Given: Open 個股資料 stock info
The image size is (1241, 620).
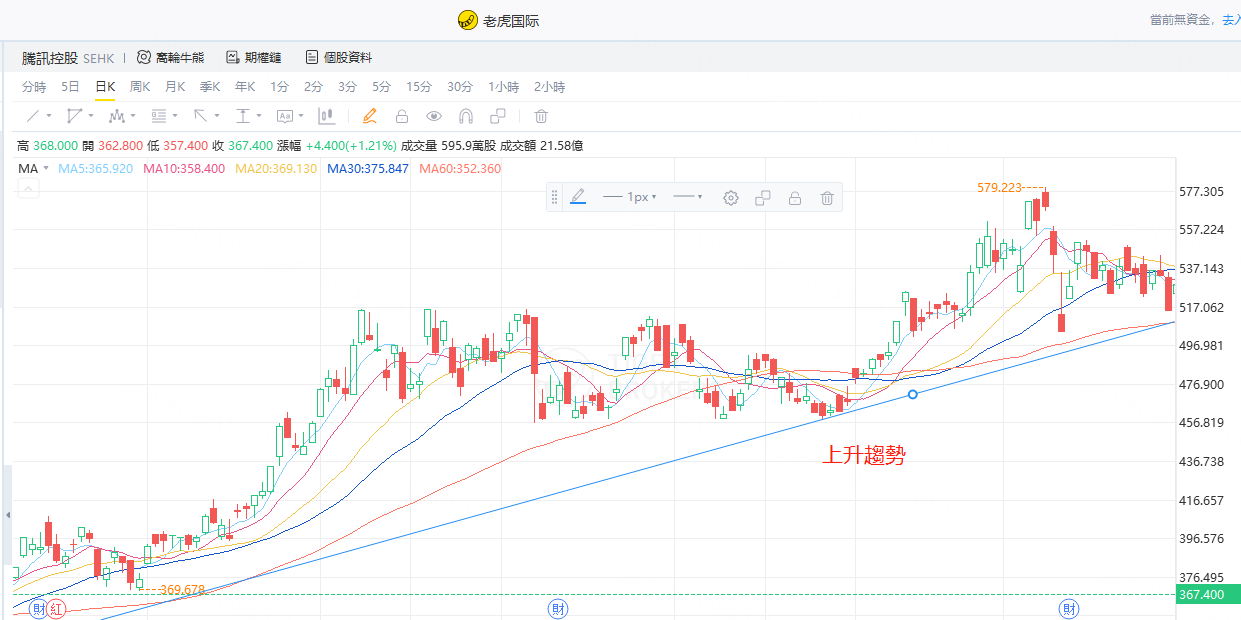Looking at the screenshot, I should coord(338,58).
